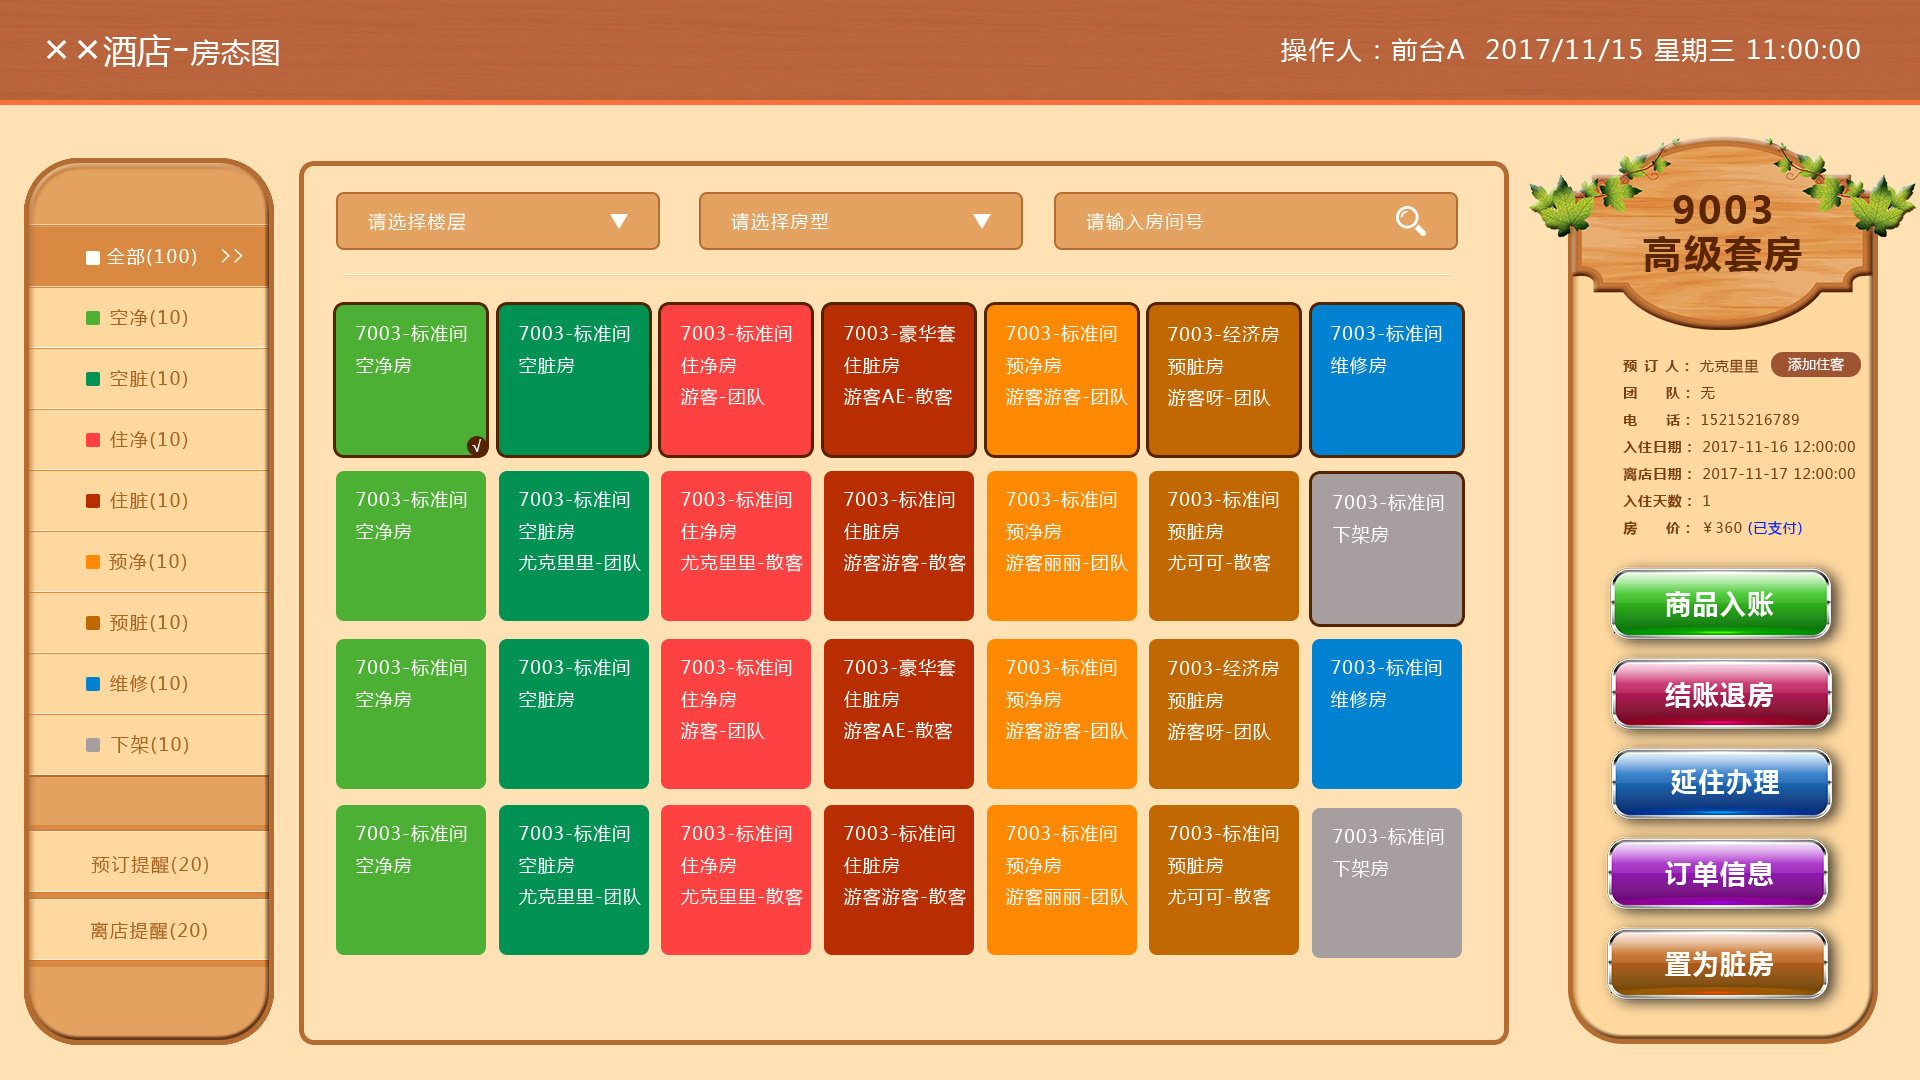Click the 9003 高级套房 wooden sign

click(x=1722, y=233)
